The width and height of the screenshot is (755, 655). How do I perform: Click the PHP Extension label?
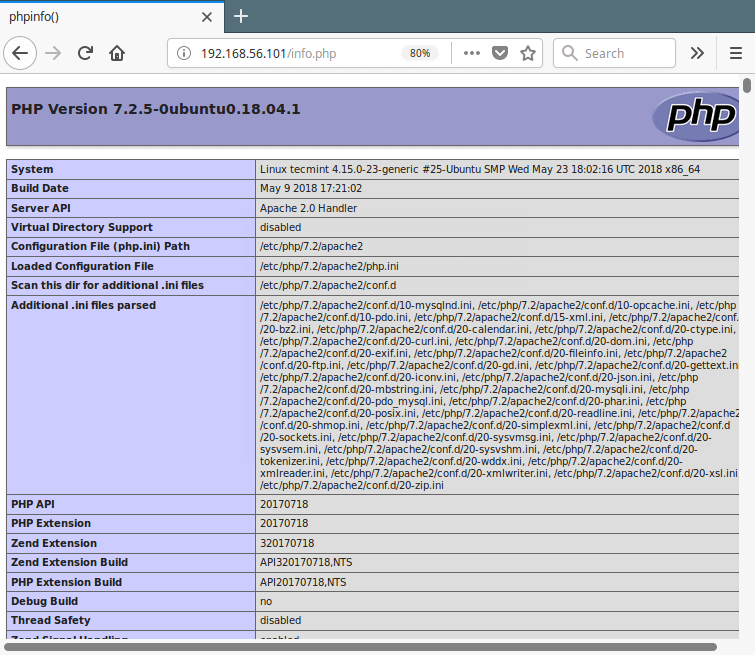51,524
